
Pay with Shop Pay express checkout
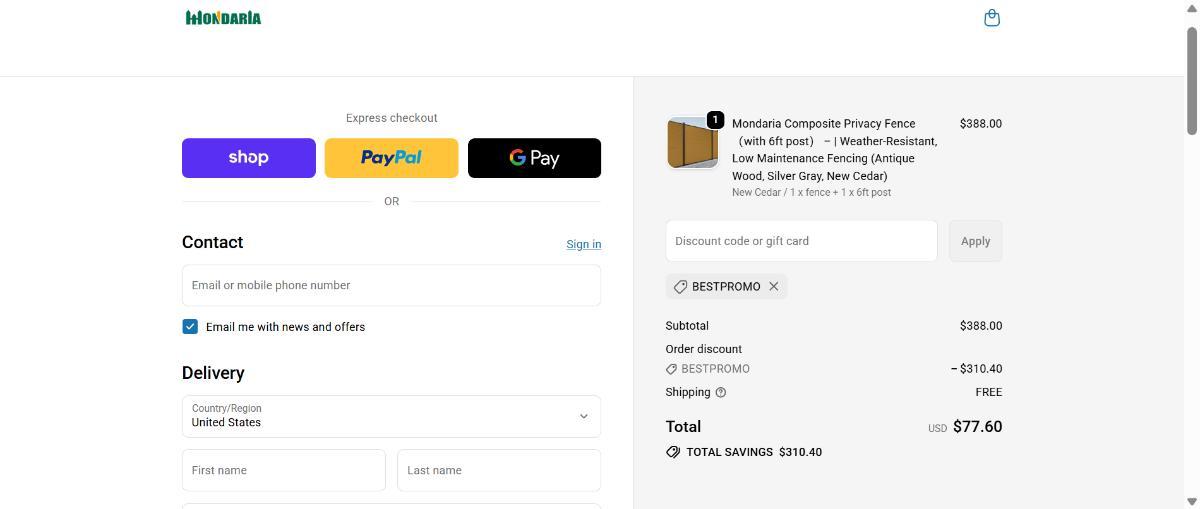coord(248,158)
